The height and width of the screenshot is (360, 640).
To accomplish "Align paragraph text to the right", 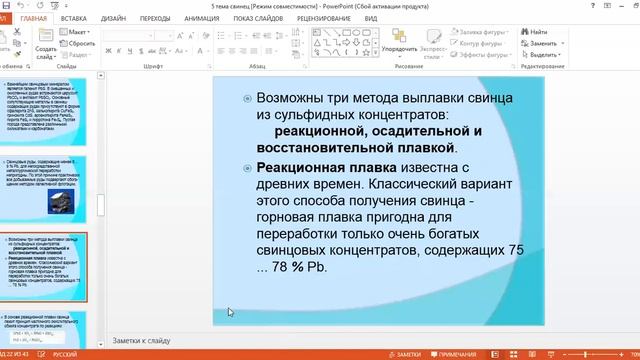I will pyautogui.click(x=243, y=51).
